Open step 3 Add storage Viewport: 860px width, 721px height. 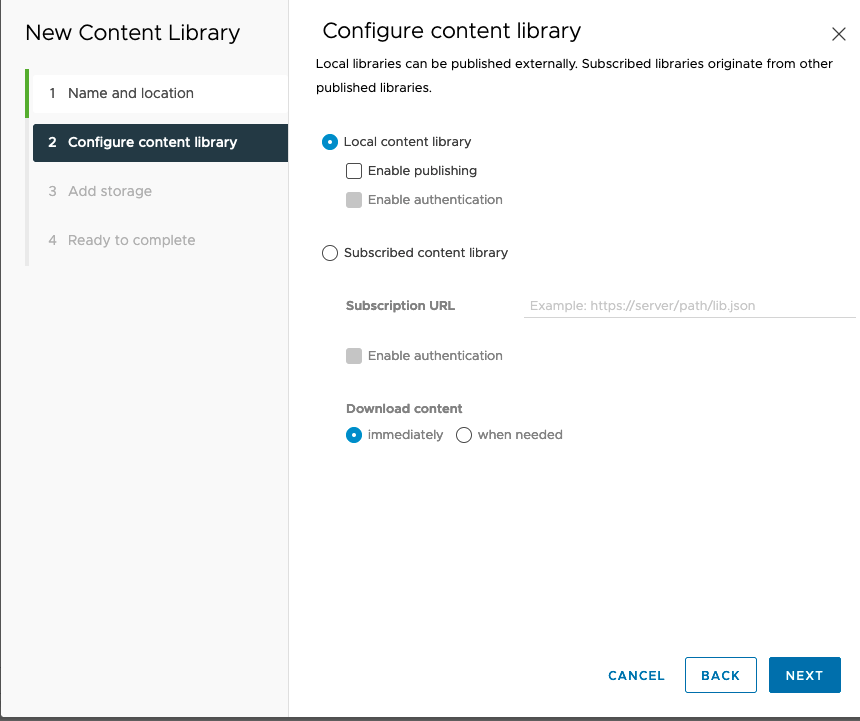109,191
